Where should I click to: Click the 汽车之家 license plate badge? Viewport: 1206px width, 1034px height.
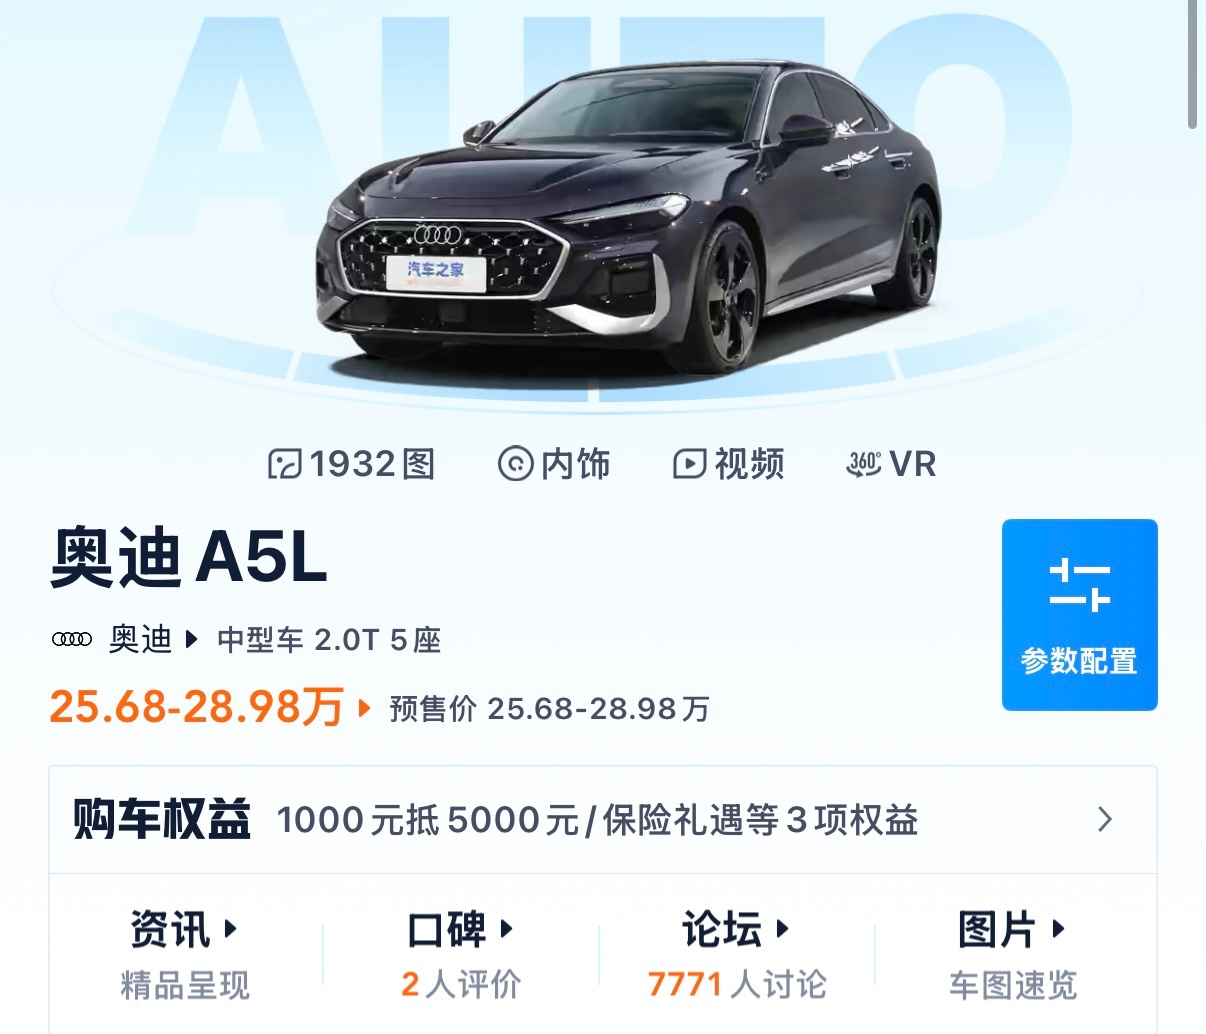pyautogui.click(x=436, y=271)
